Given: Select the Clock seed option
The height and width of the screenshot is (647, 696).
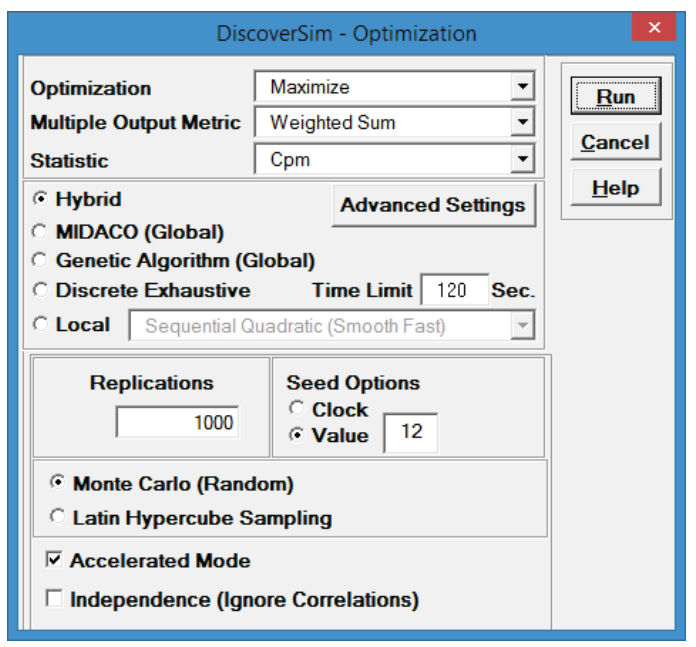Looking at the screenshot, I should click(x=297, y=409).
